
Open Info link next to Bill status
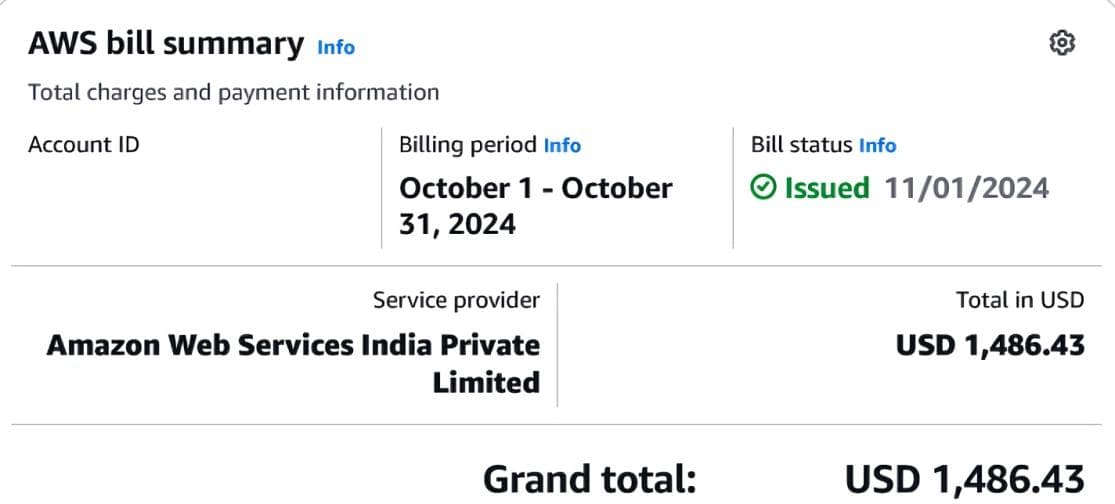878,145
